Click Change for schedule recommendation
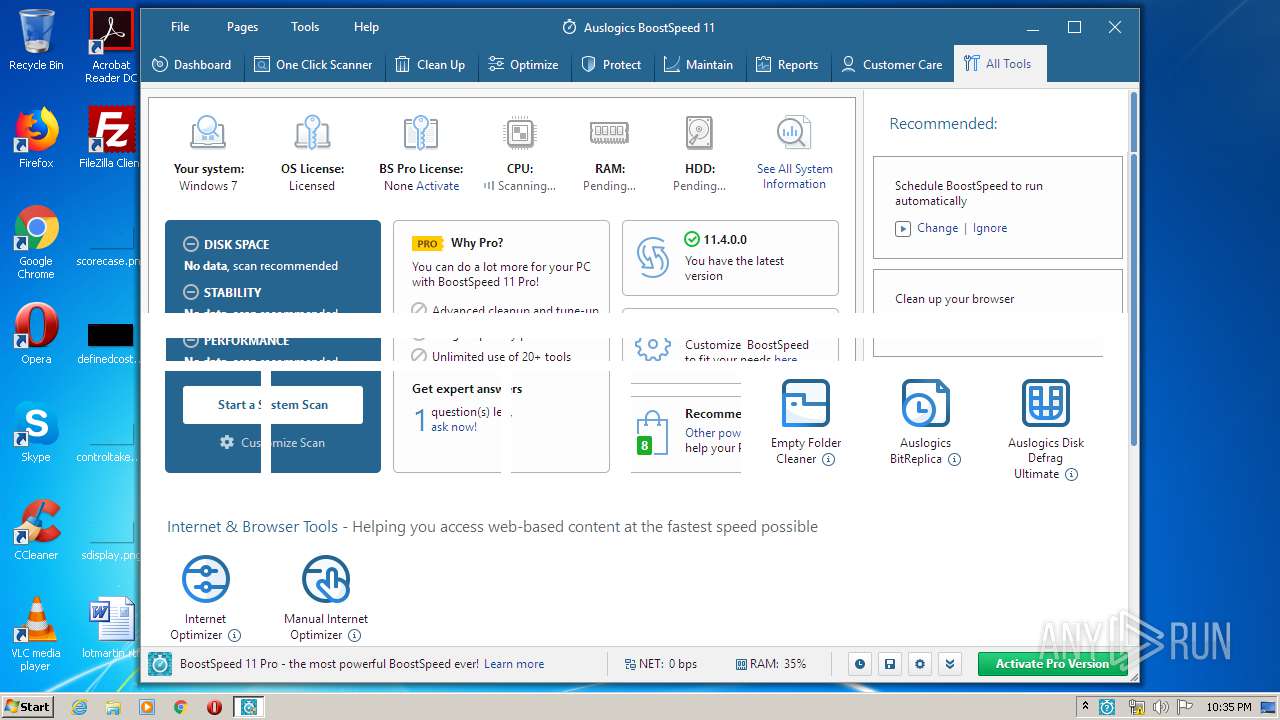This screenshot has width=1280, height=720. (x=938, y=228)
